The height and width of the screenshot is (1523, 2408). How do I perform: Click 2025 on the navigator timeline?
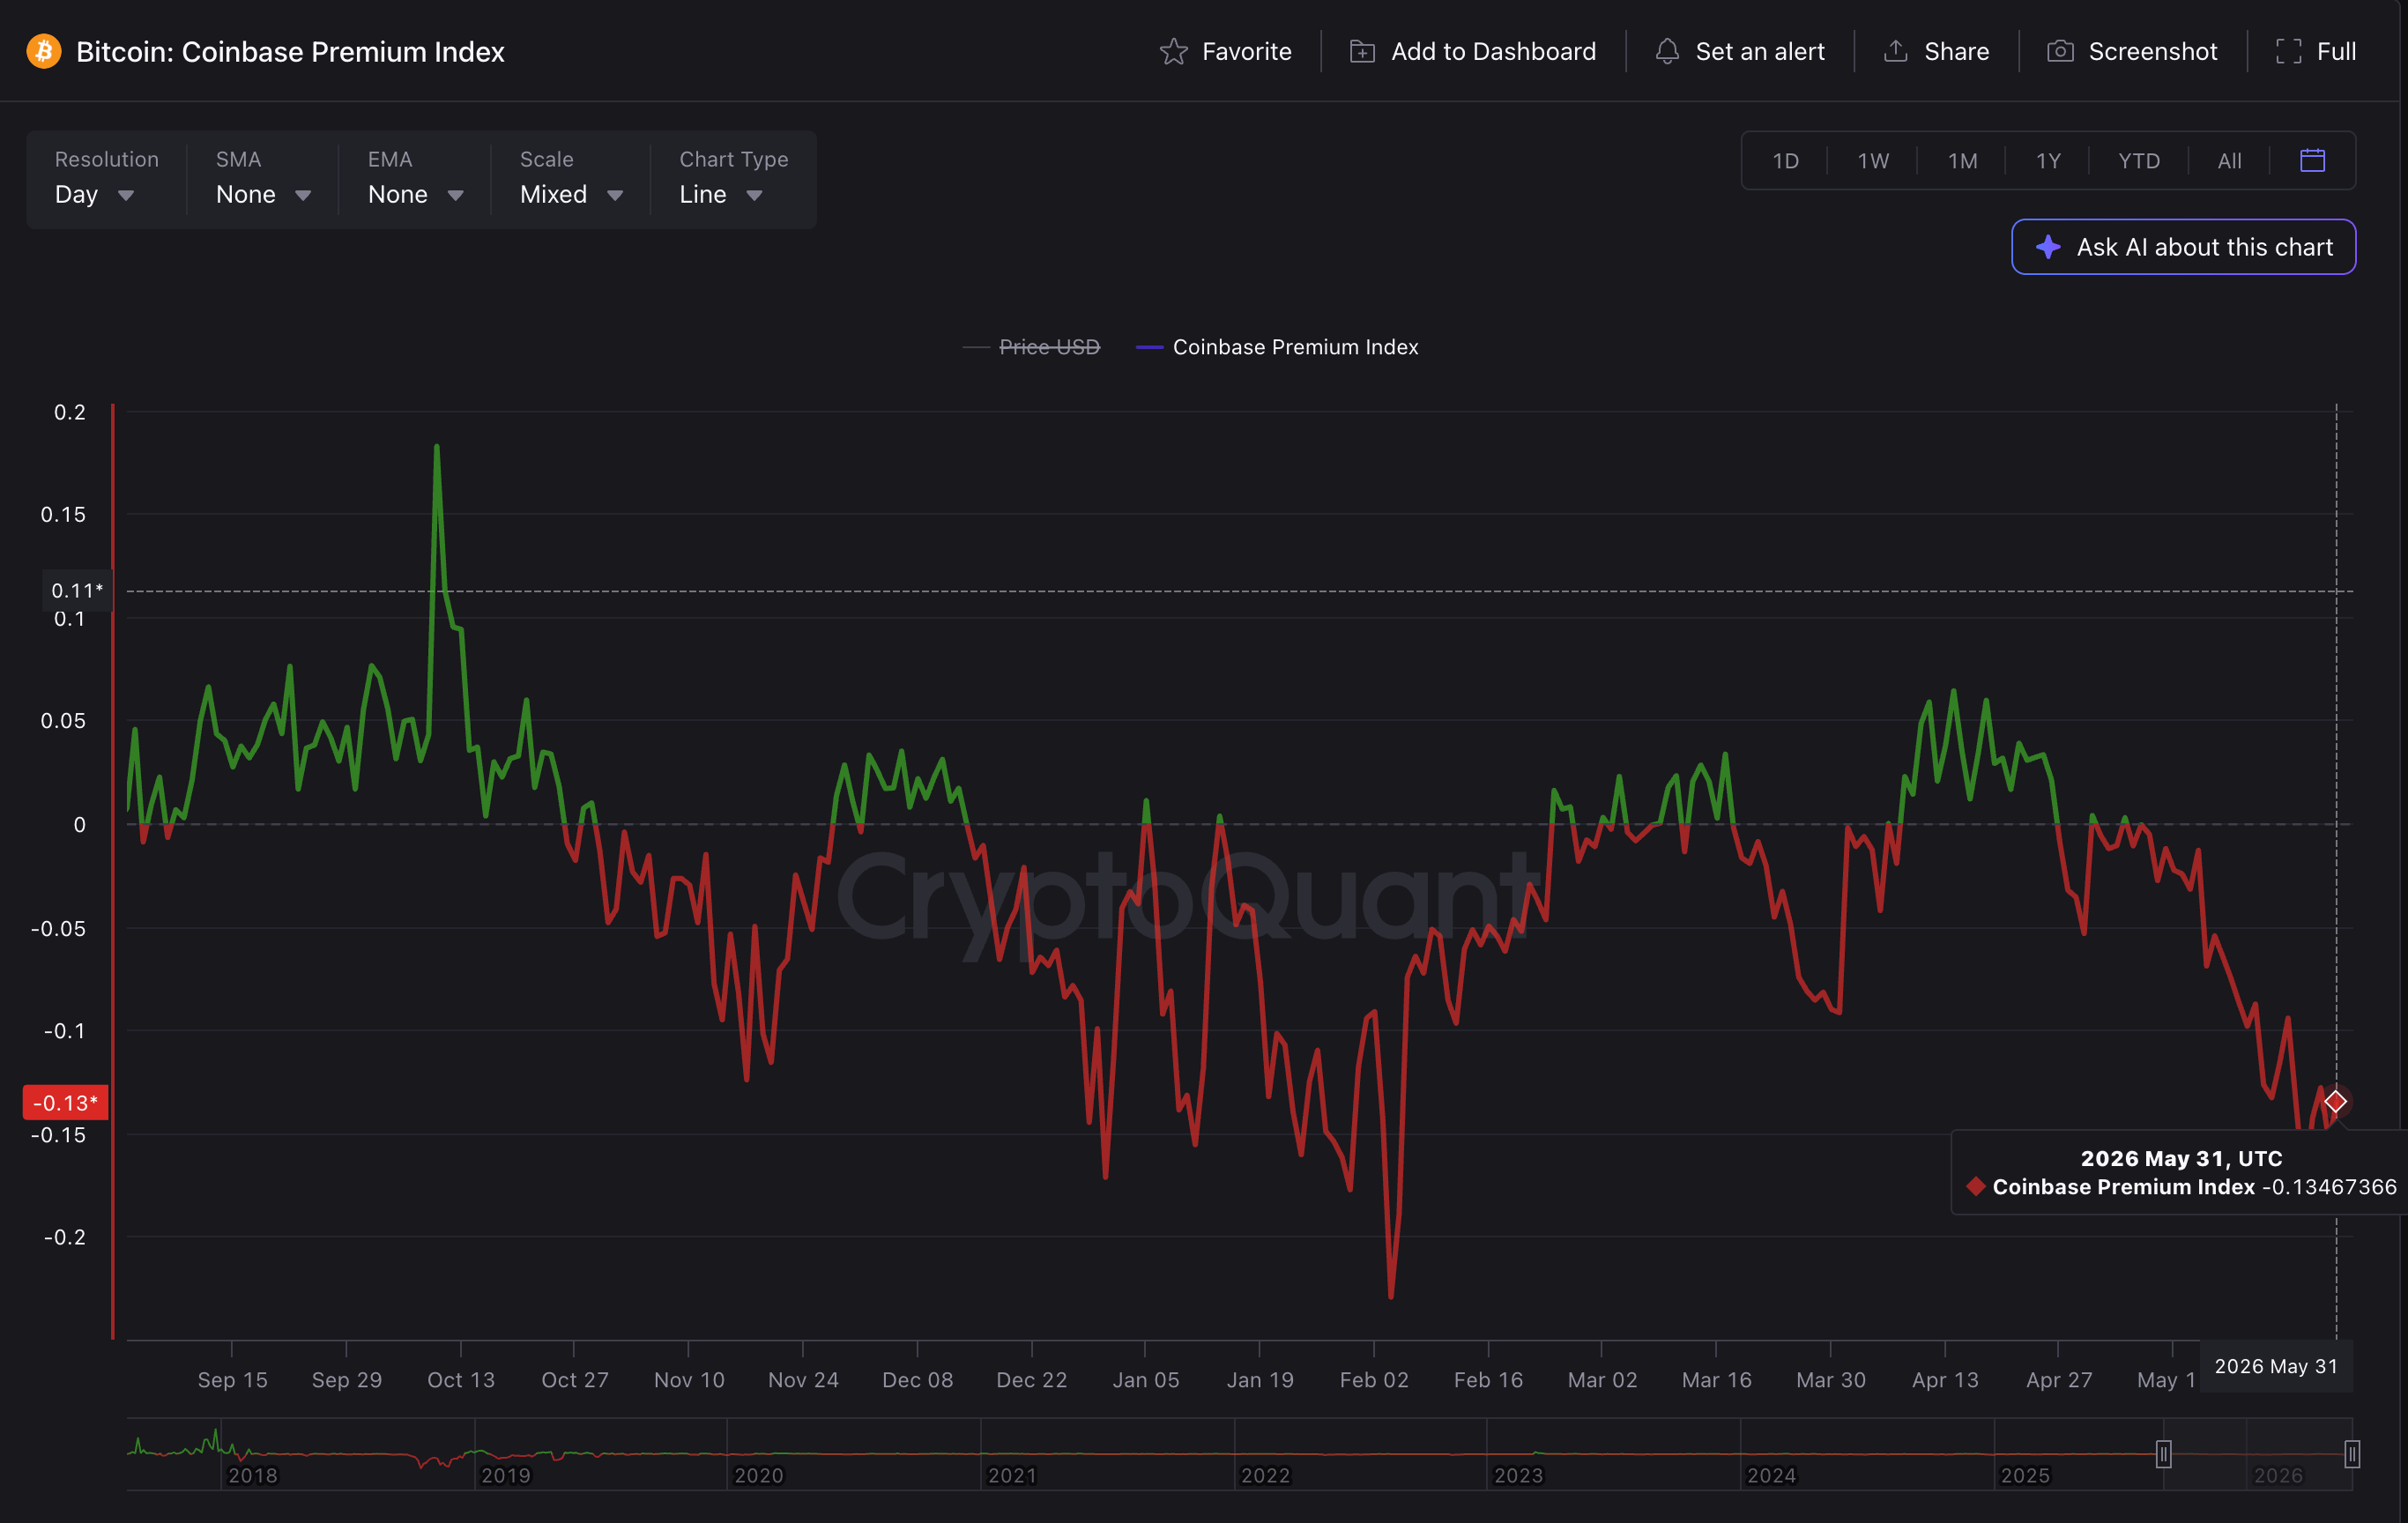(2025, 1475)
